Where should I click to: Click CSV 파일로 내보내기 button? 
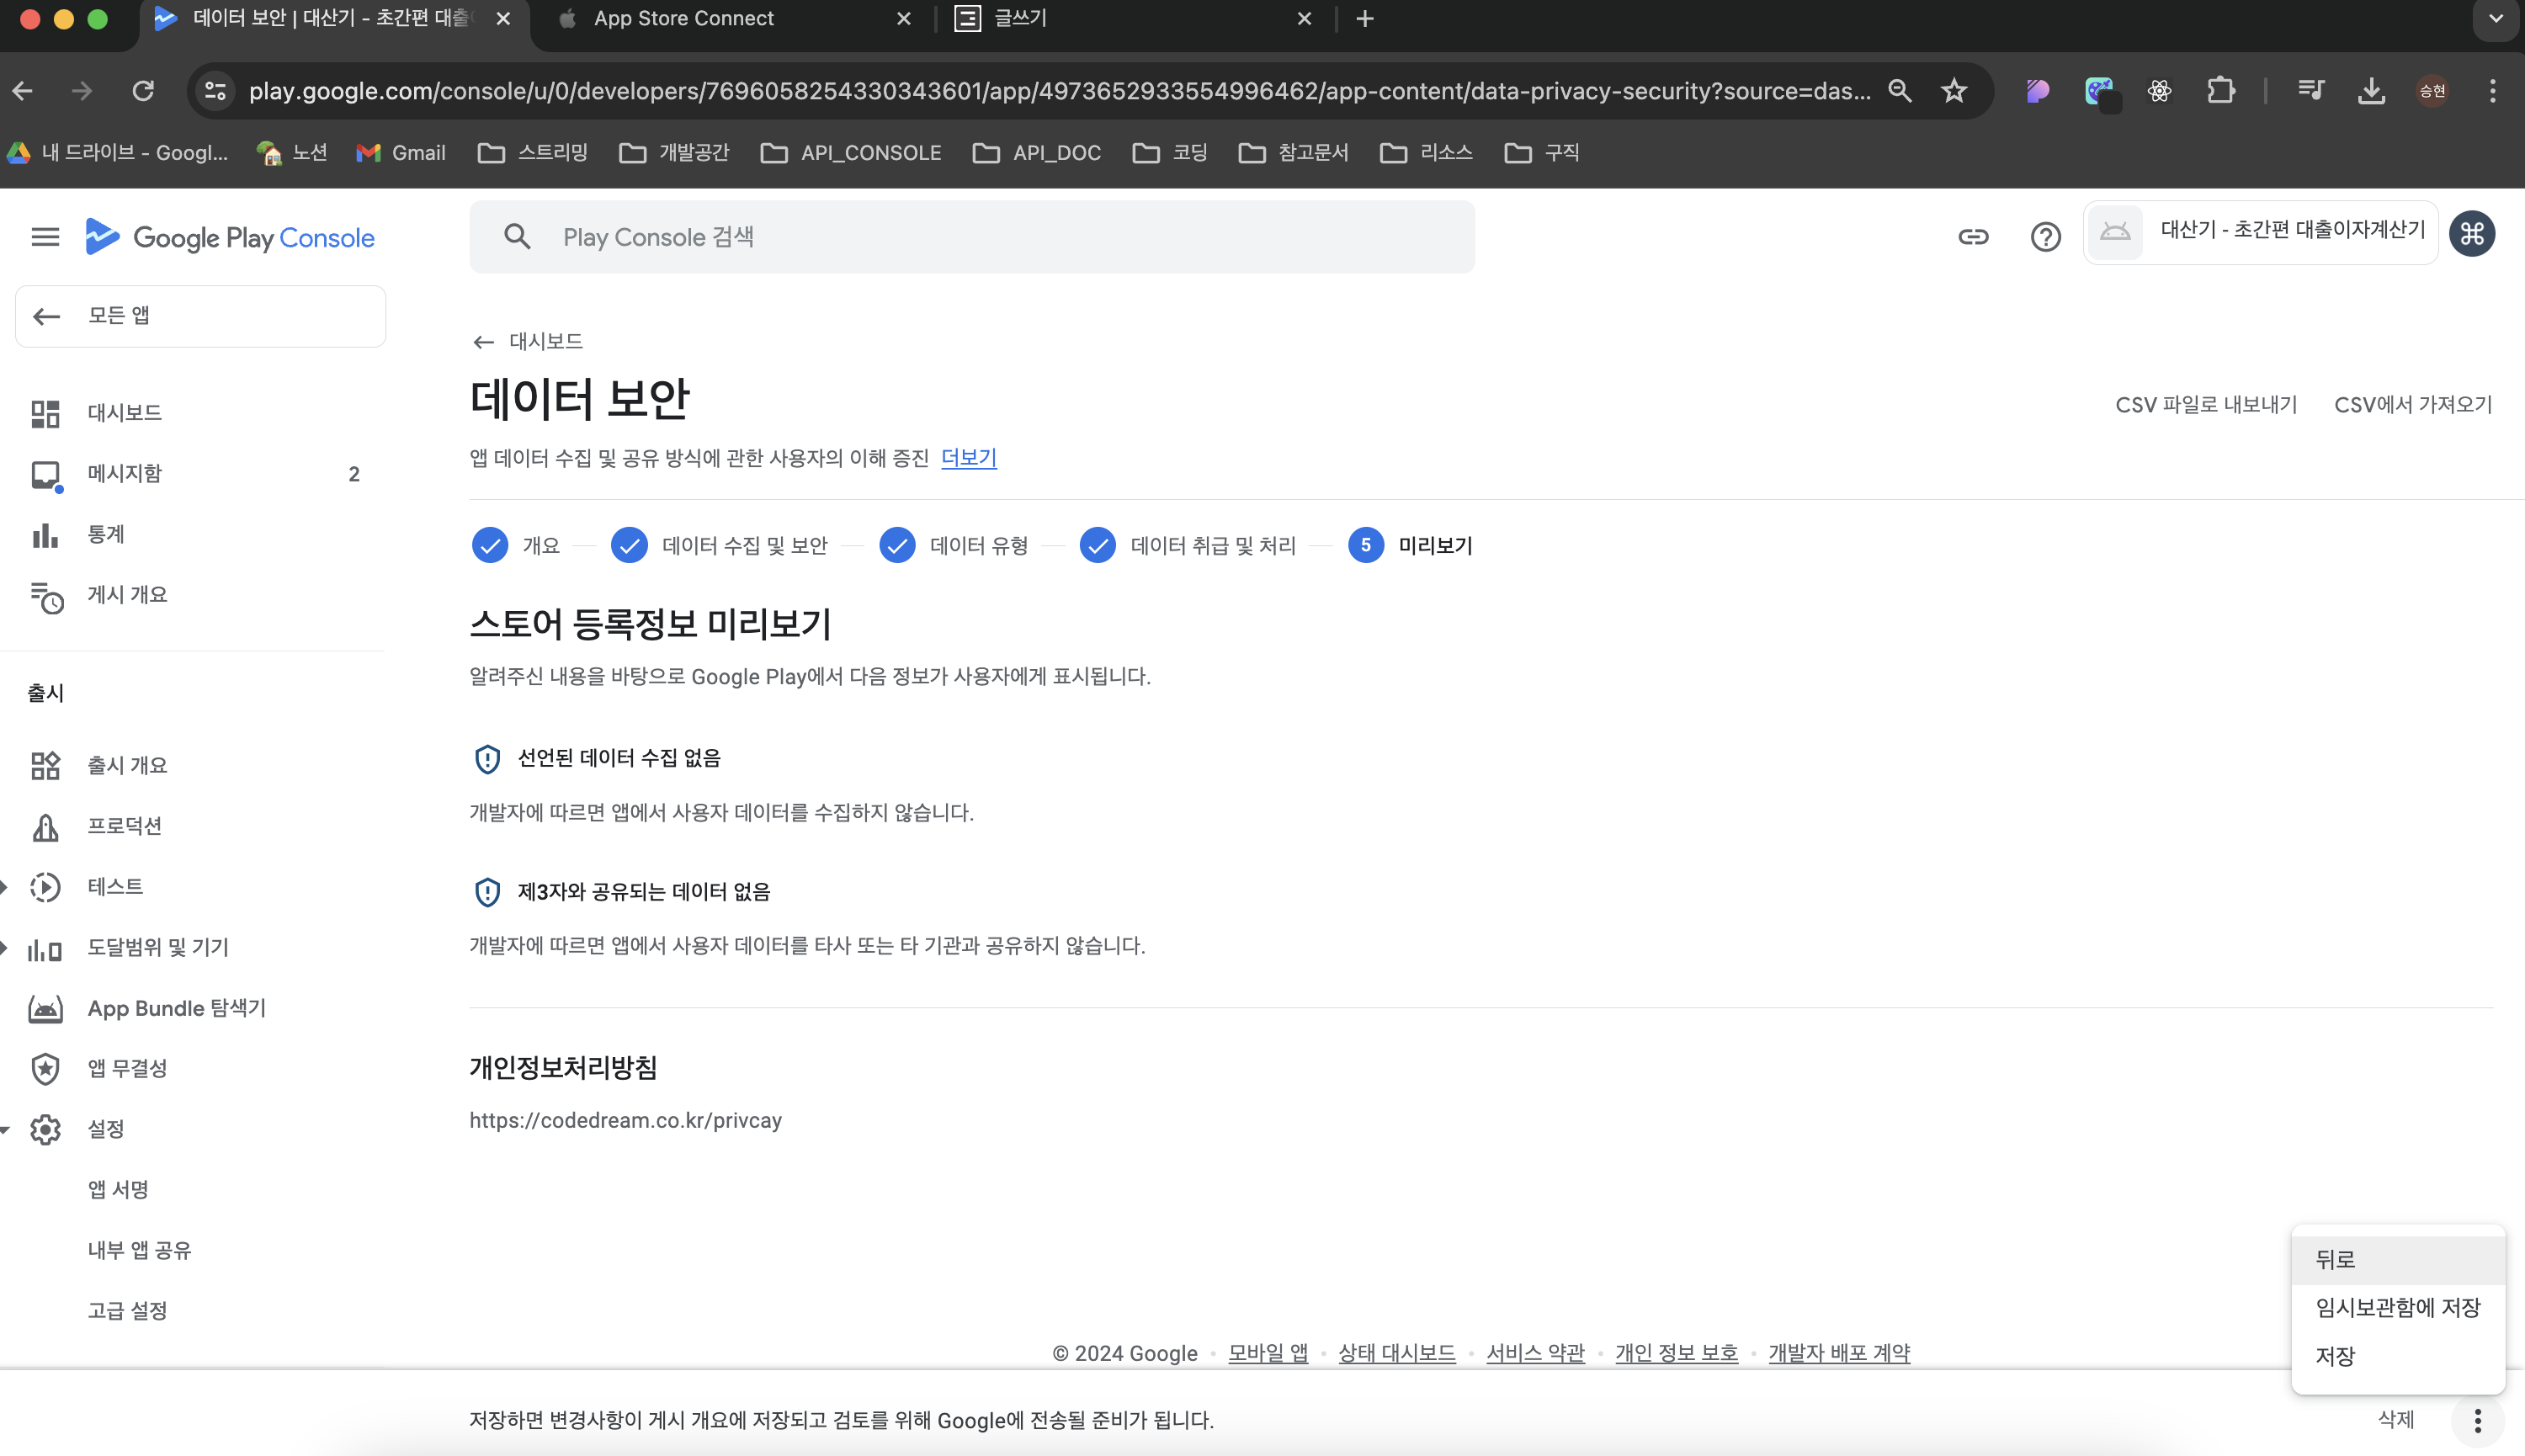pos(2205,405)
